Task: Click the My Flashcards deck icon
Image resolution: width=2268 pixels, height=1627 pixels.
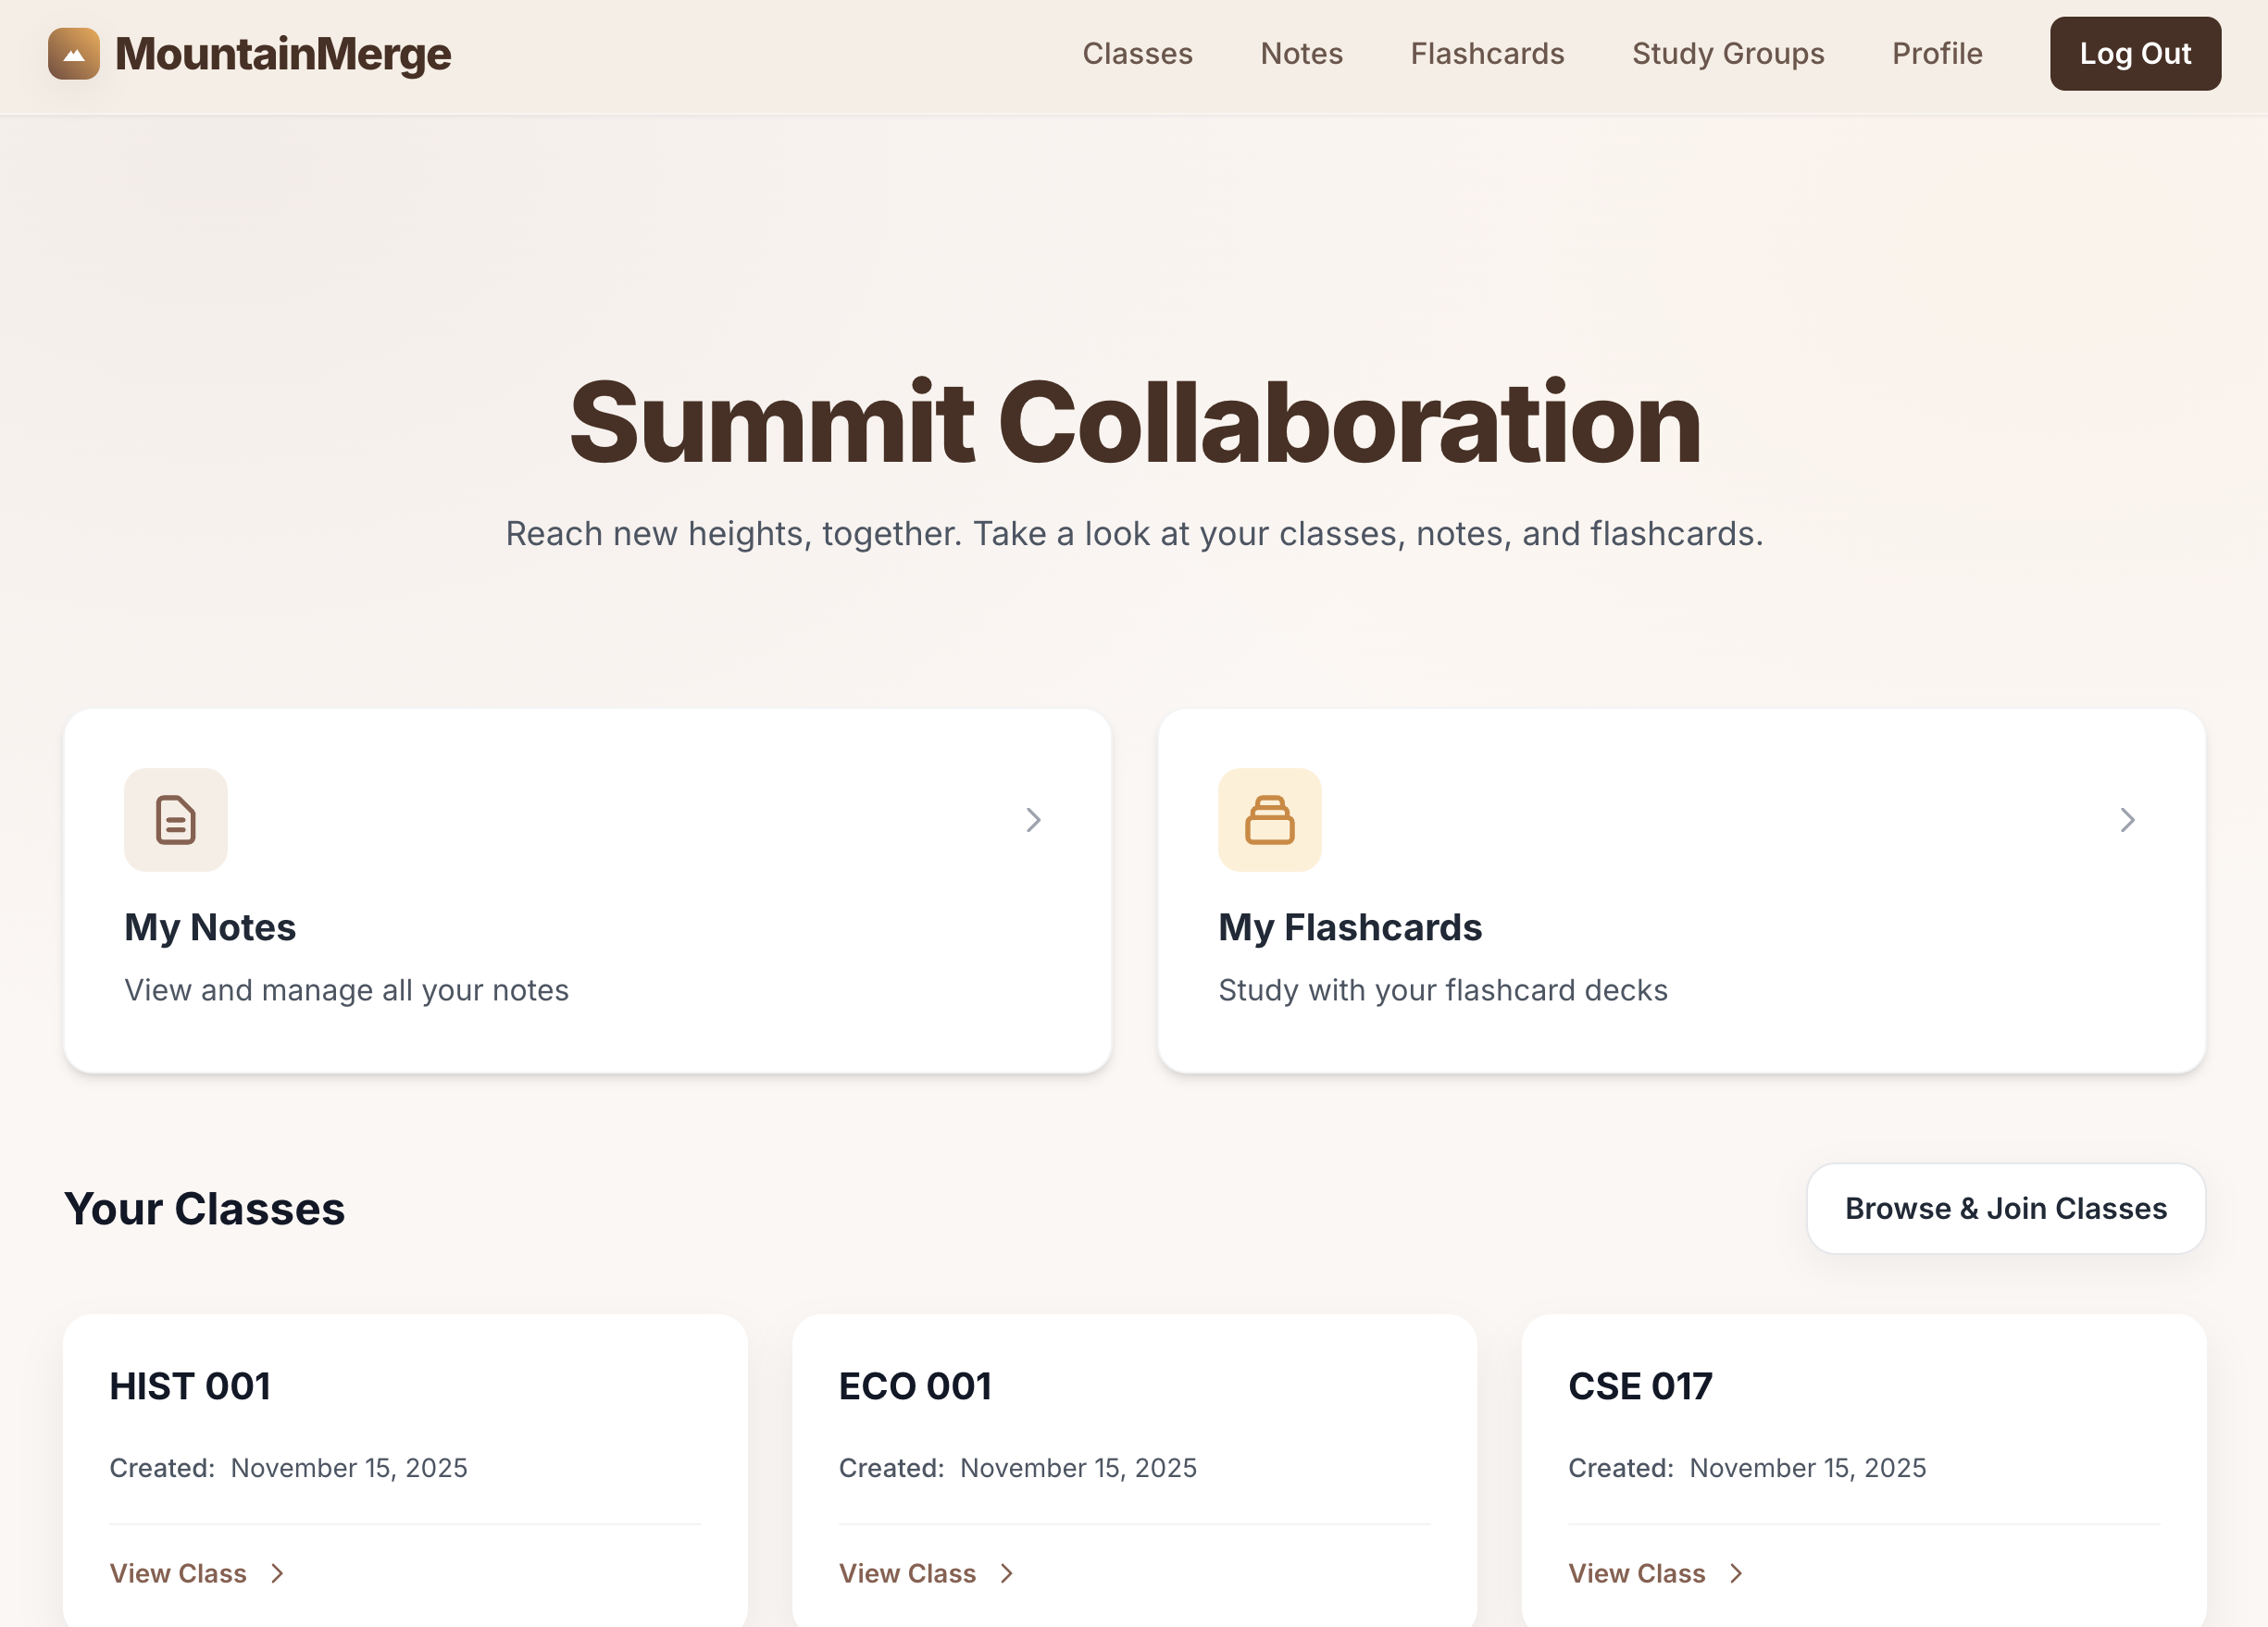Action: (1269, 820)
